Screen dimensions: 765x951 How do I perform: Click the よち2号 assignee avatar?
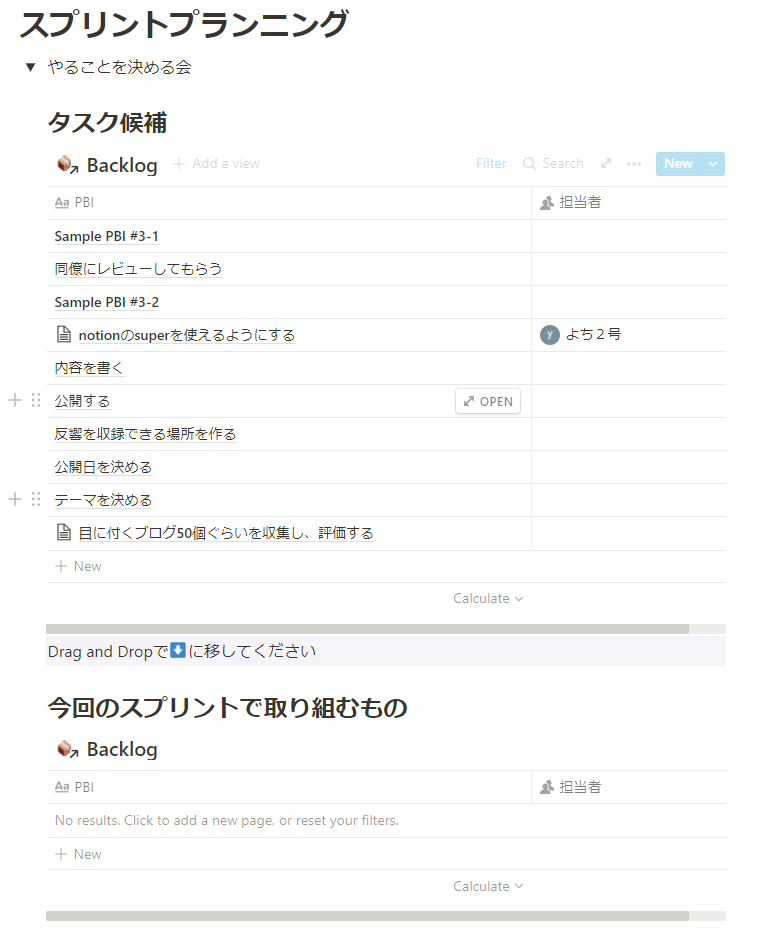(x=550, y=335)
